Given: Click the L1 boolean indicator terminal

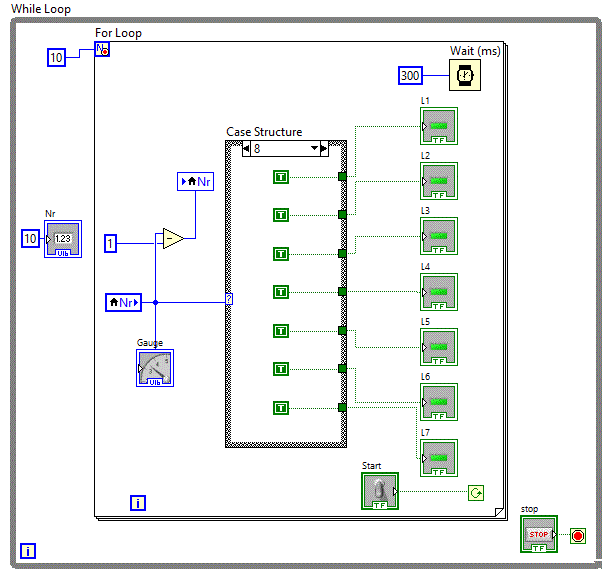Looking at the screenshot, I should pyautogui.click(x=438, y=127).
